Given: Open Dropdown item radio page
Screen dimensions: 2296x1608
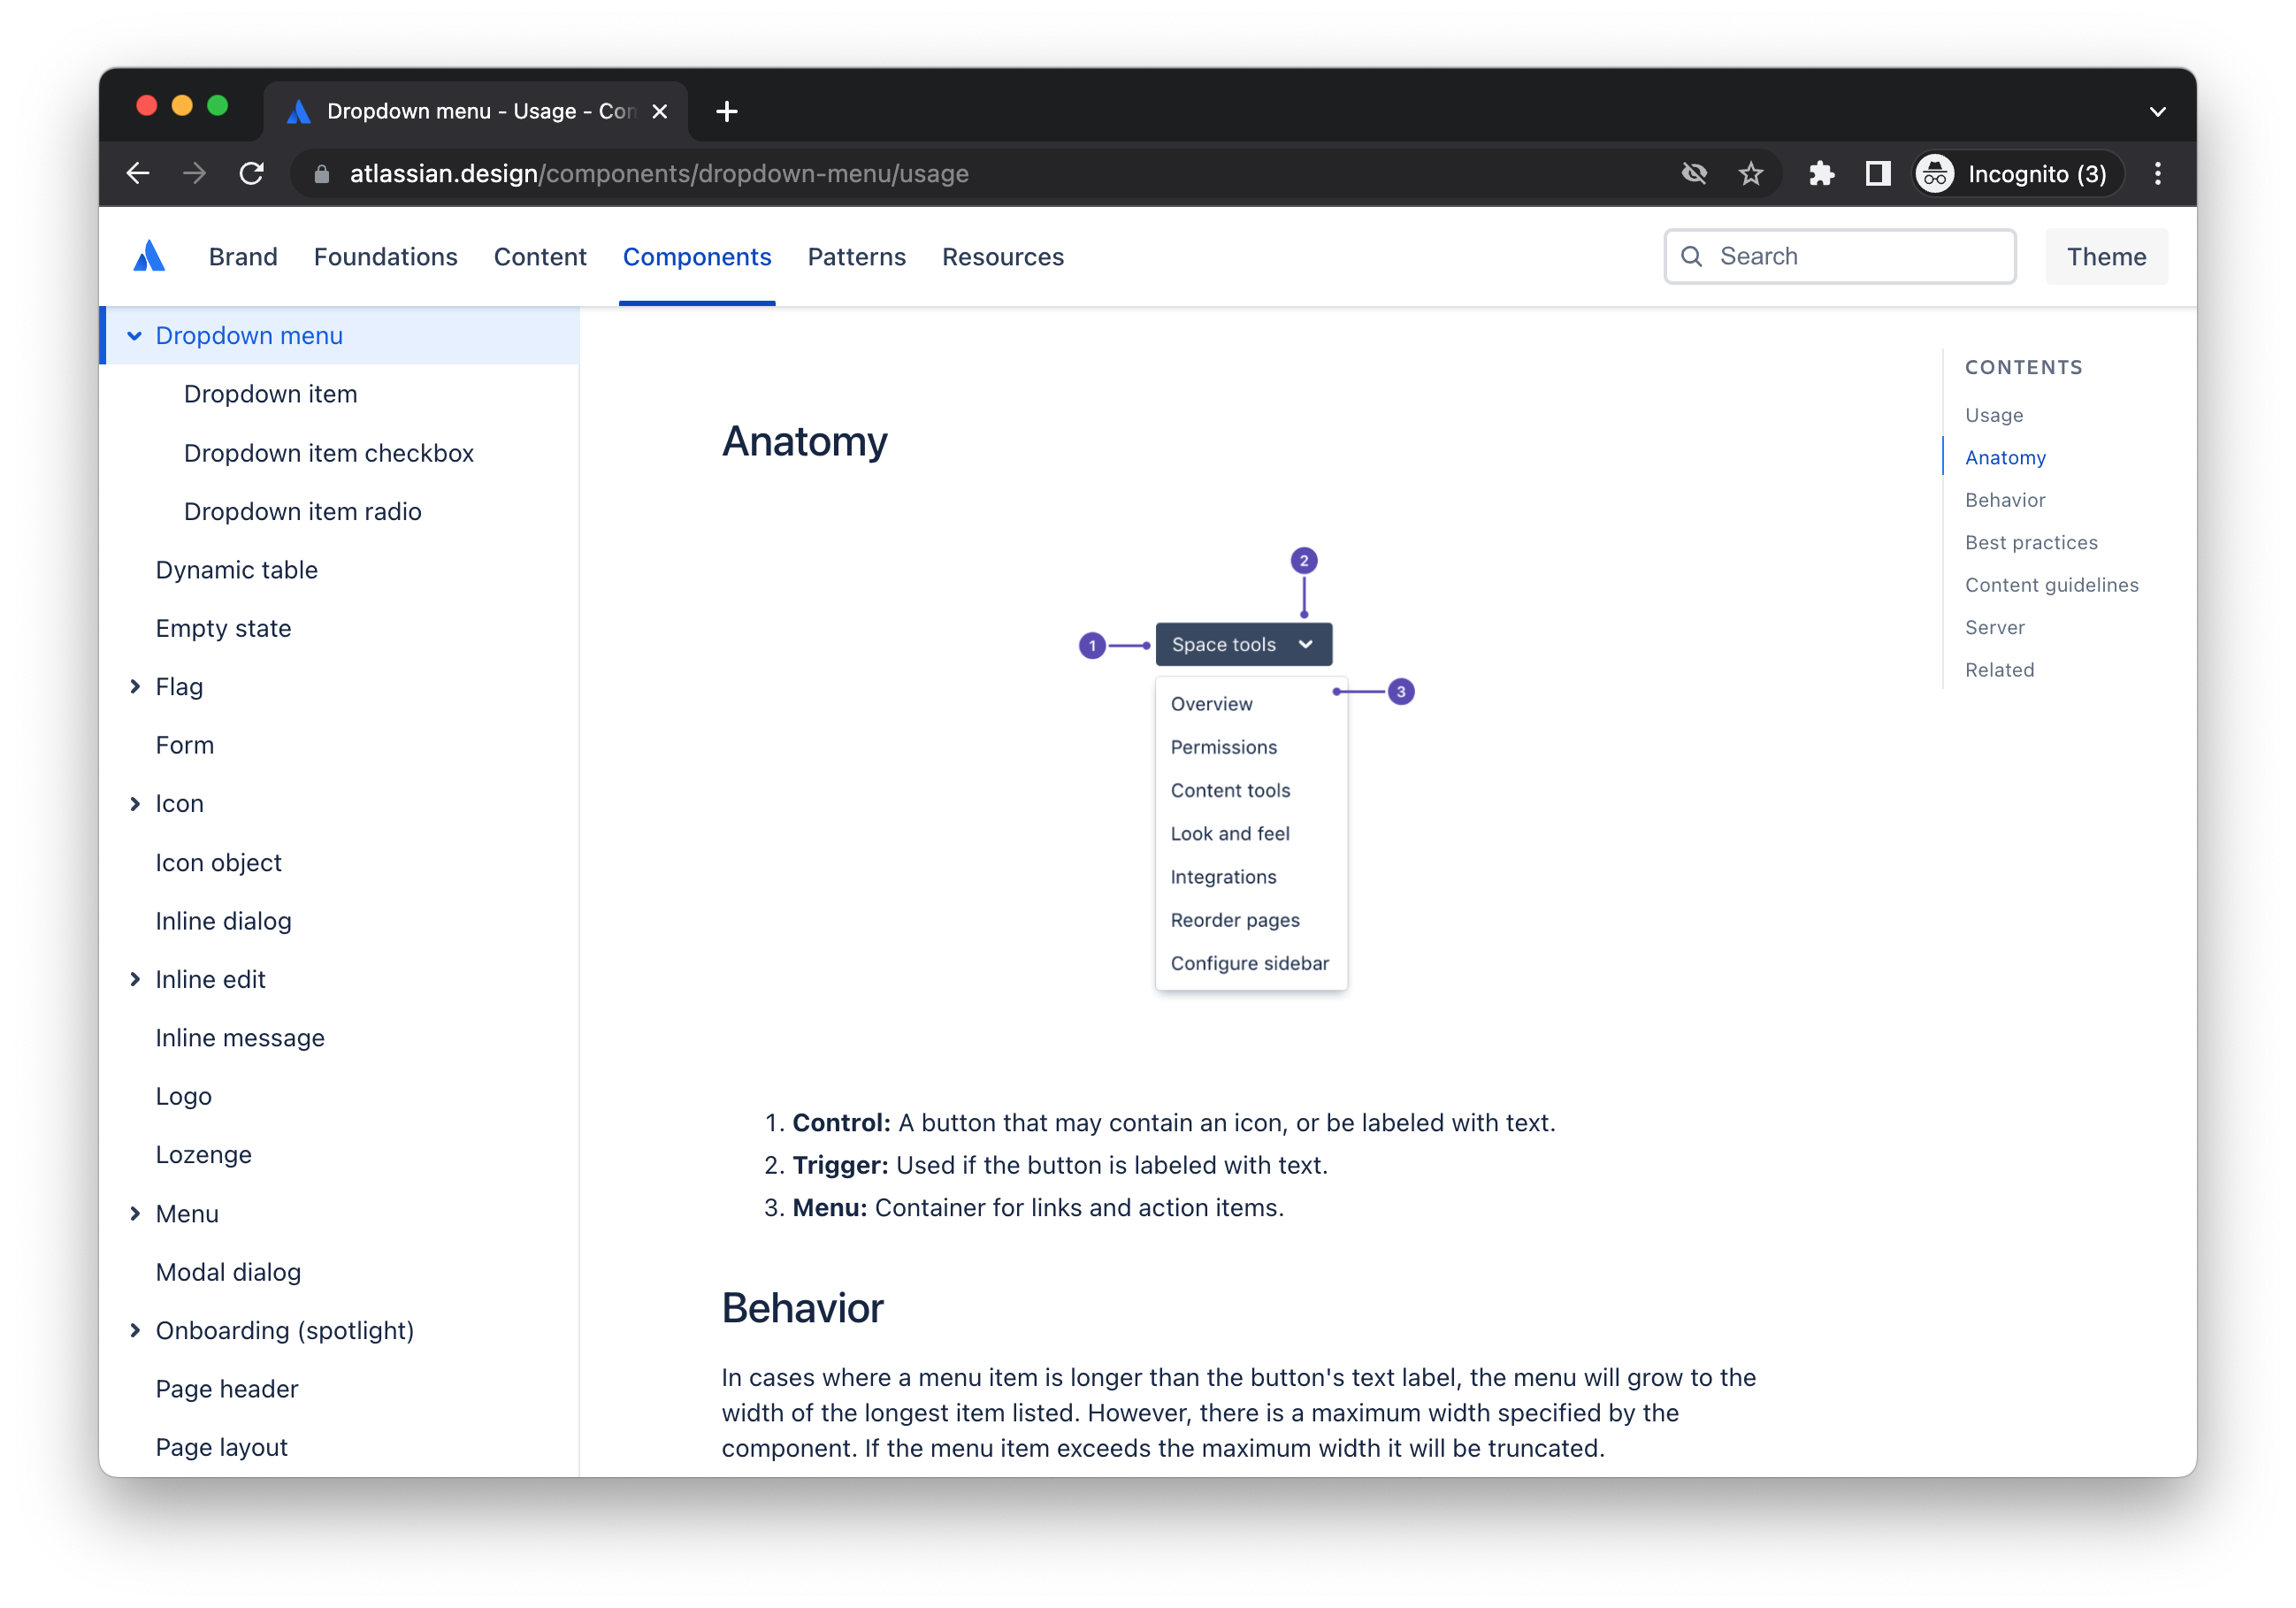Looking at the screenshot, I should (x=302, y=511).
